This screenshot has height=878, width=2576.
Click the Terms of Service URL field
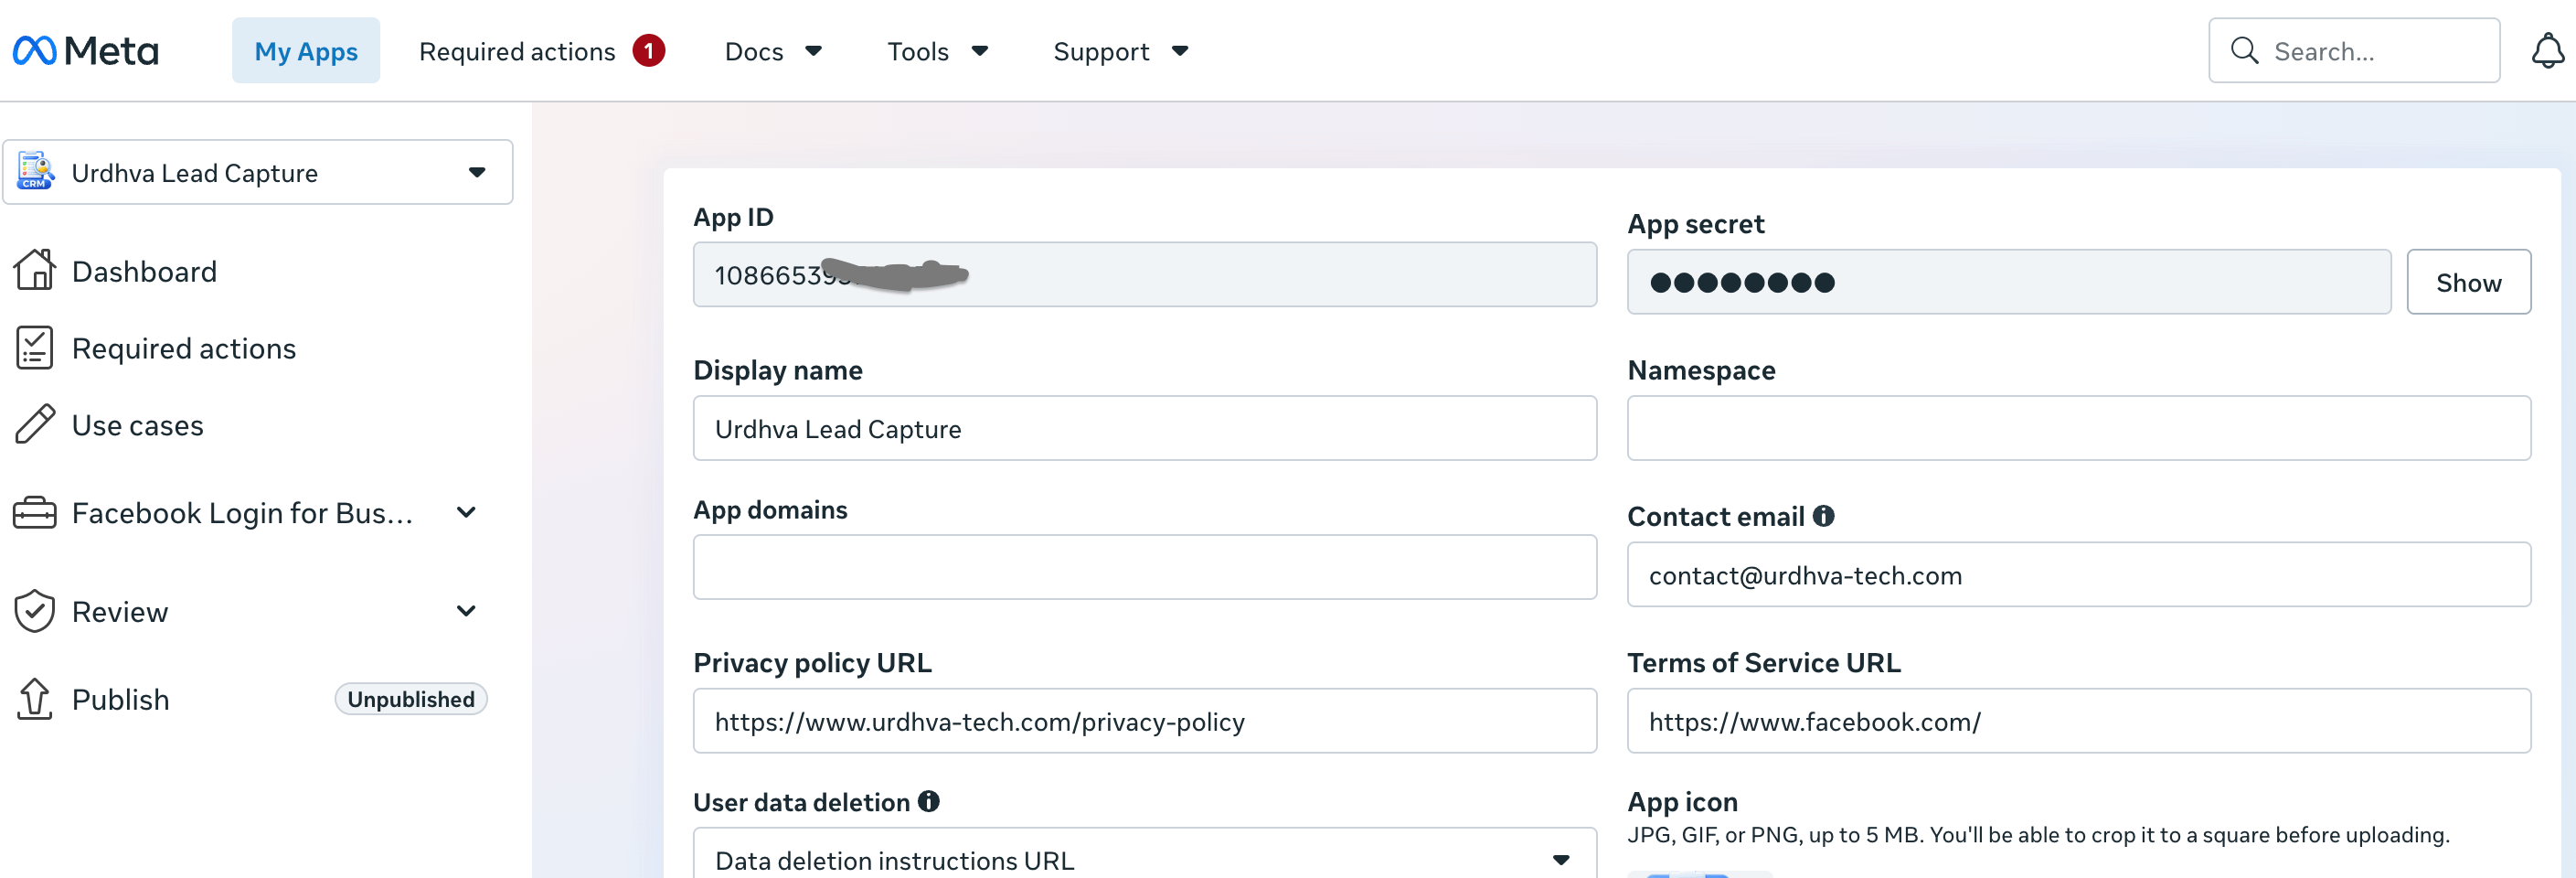click(x=2079, y=720)
